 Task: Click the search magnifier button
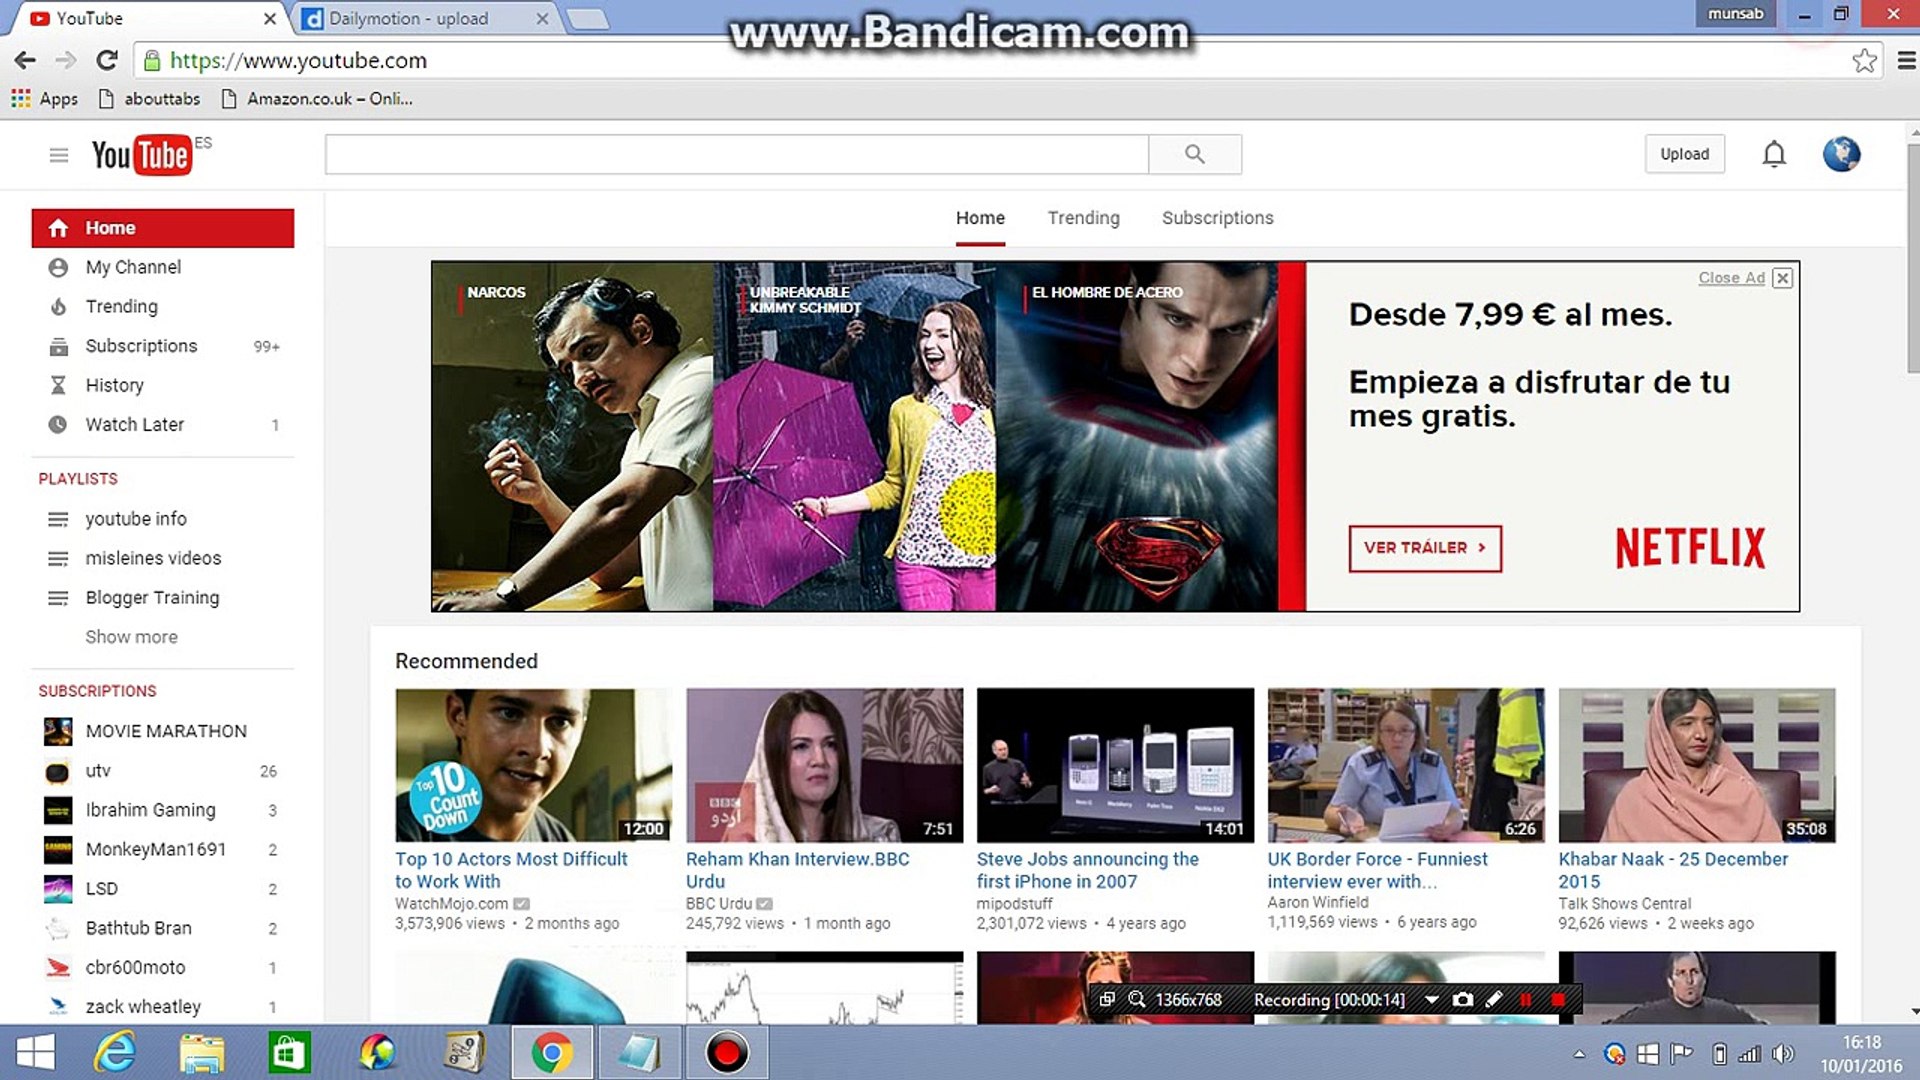1194,154
